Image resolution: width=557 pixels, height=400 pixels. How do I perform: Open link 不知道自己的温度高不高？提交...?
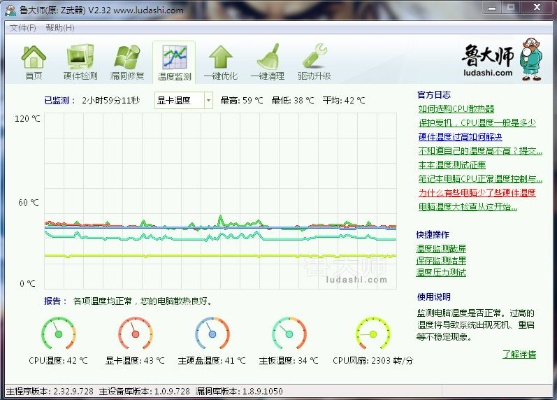point(480,151)
